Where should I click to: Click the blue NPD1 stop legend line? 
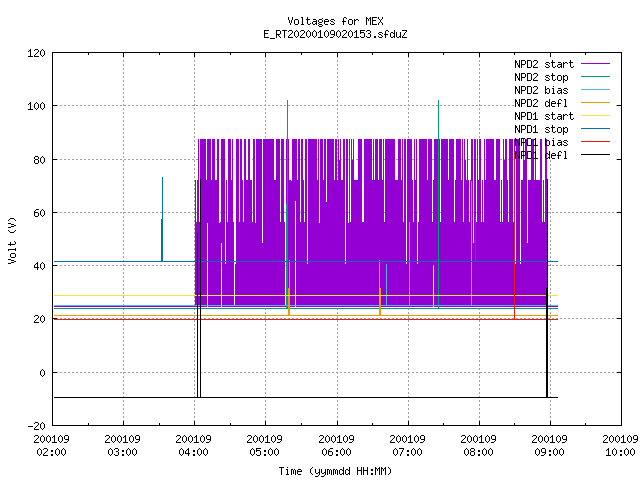pyautogui.click(x=595, y=129)
